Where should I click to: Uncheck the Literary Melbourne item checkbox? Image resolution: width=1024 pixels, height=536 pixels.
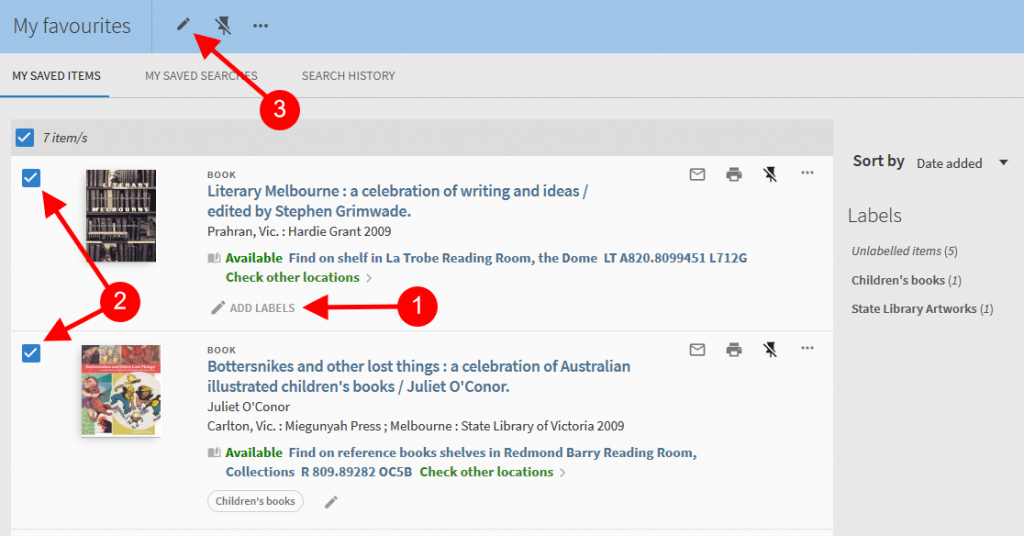coord(31,178)
